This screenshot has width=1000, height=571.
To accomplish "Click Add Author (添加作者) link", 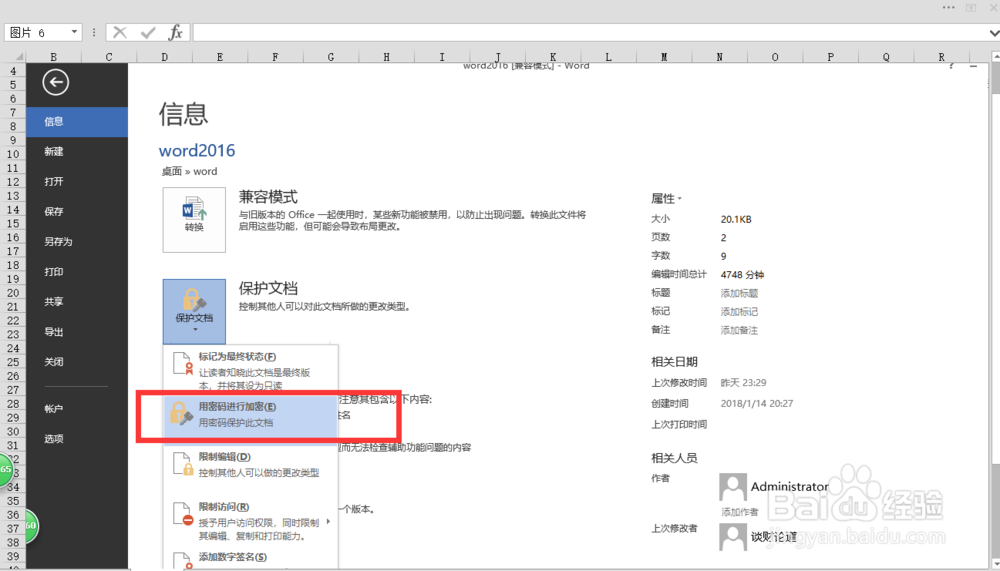I will click(x=739, y=512).
